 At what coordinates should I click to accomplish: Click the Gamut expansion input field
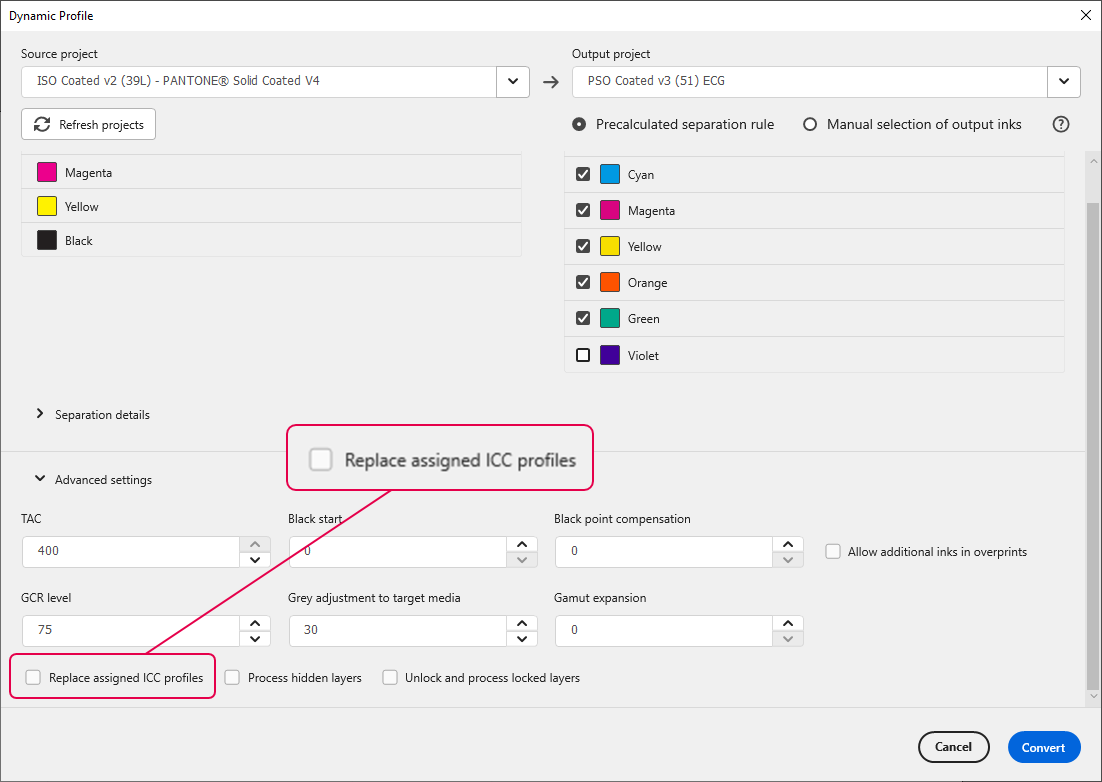point(664,630)
